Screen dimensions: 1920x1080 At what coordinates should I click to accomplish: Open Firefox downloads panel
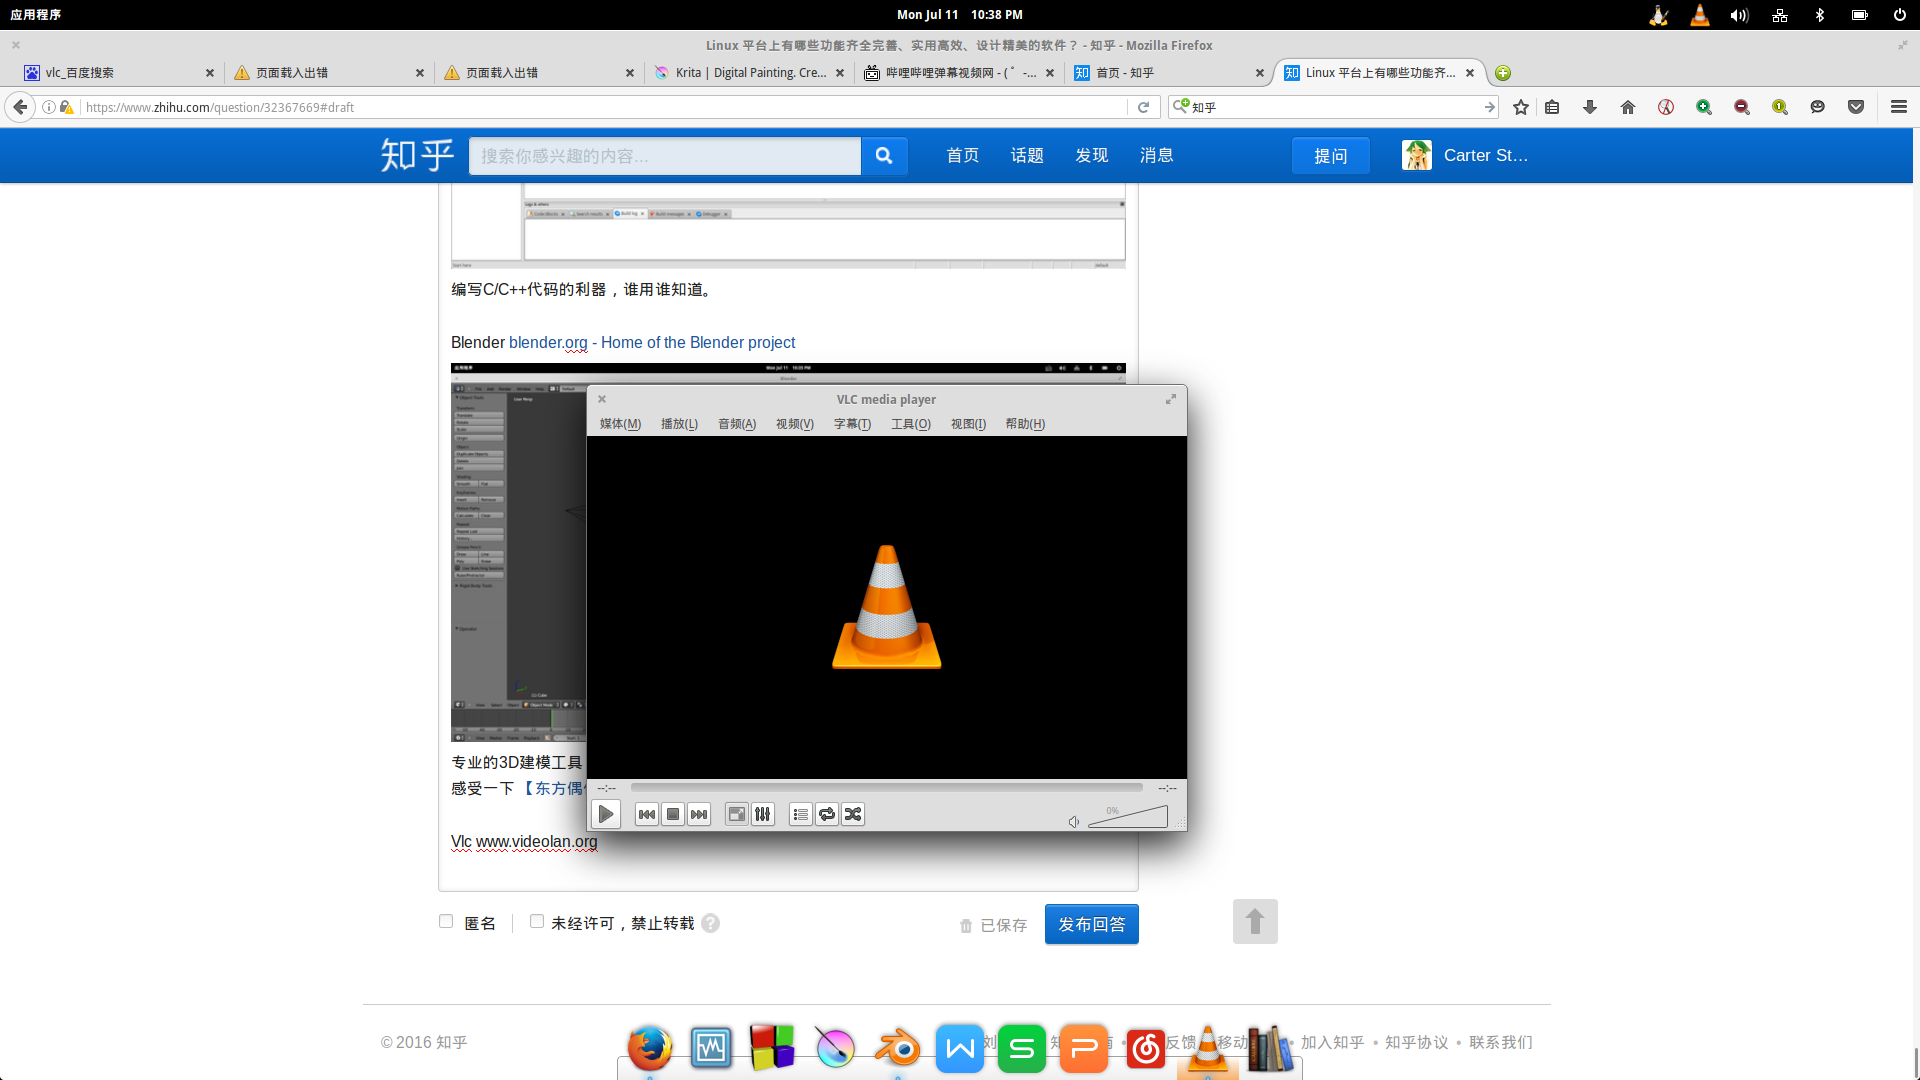[1590, 107]
